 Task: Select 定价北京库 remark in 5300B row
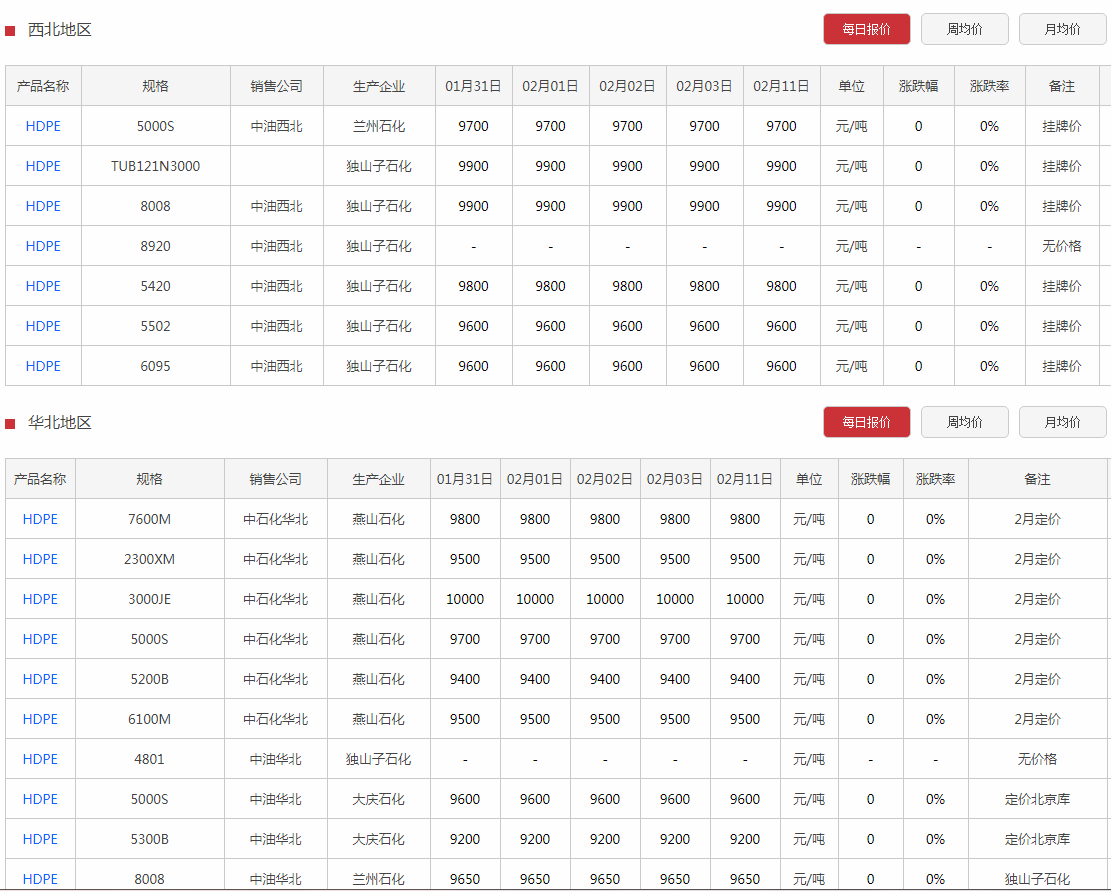[x=1037, y=839]
